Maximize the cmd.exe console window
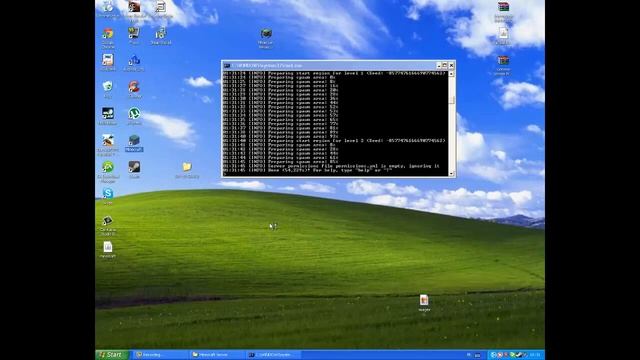The width and height of the screenshot is (640, 360). pyautogui.click(x=445, y=65)
